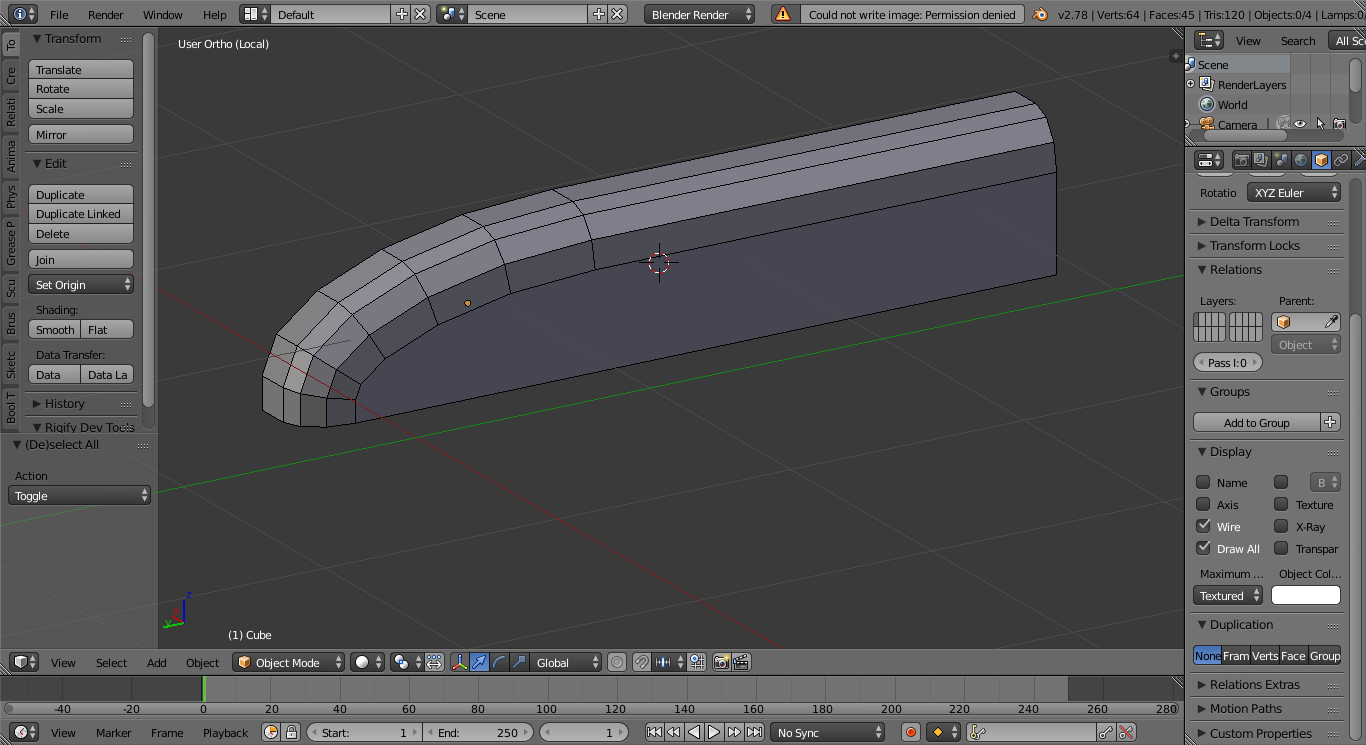Open the Render menu in top bar
The width and height of the screenshot is (1366, 745).
tap(105, 15)
